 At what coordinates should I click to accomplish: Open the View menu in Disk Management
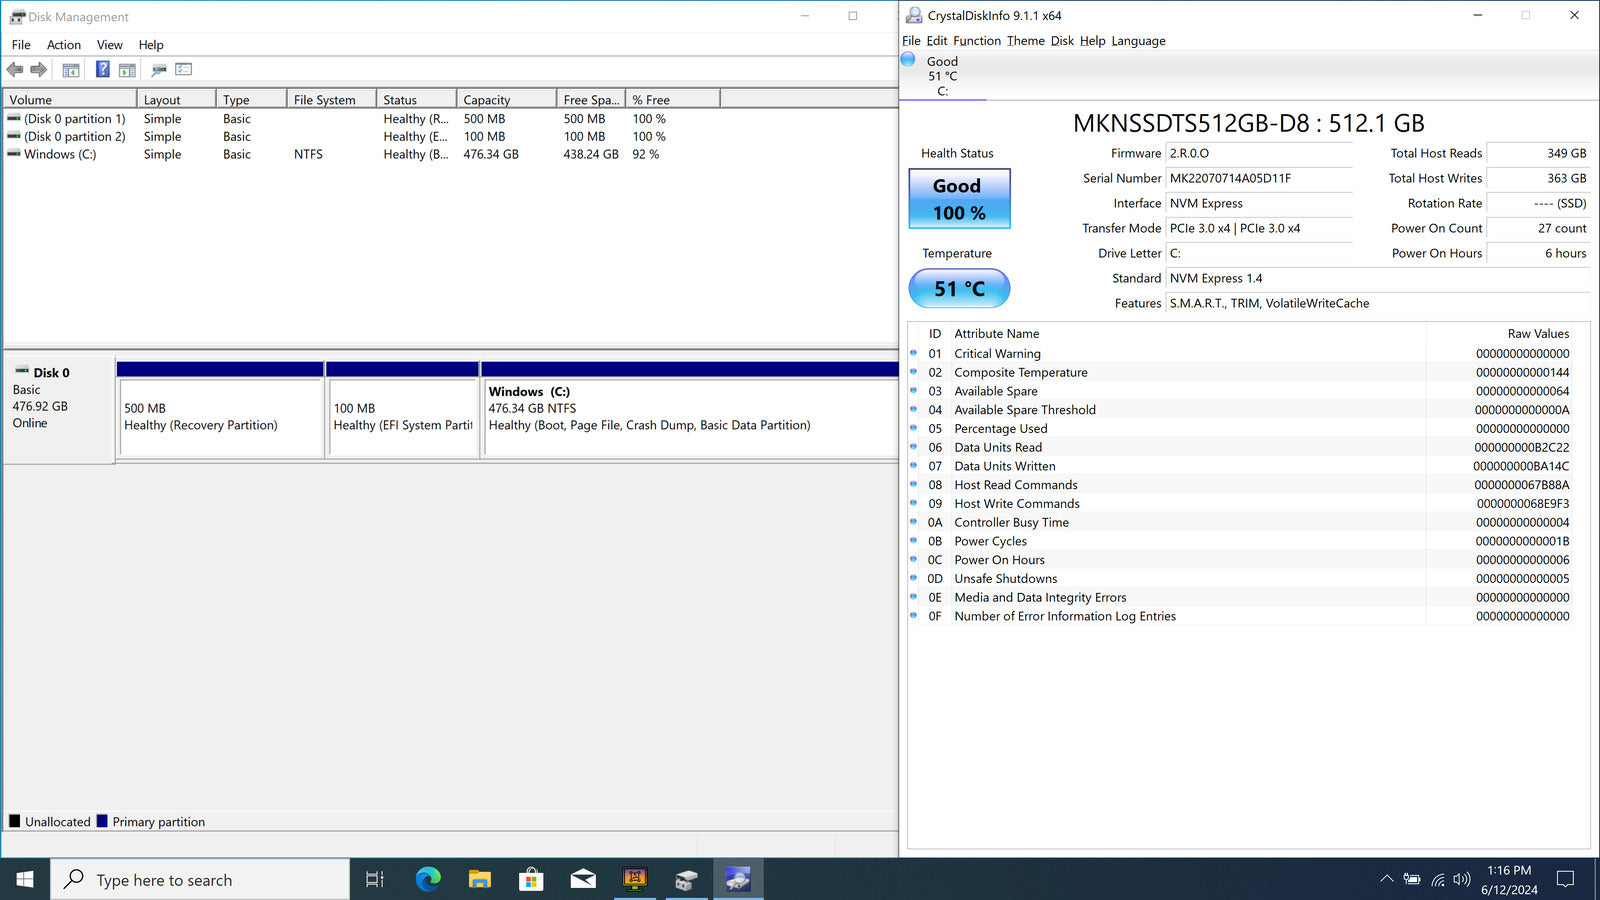(x=110, y=45)
